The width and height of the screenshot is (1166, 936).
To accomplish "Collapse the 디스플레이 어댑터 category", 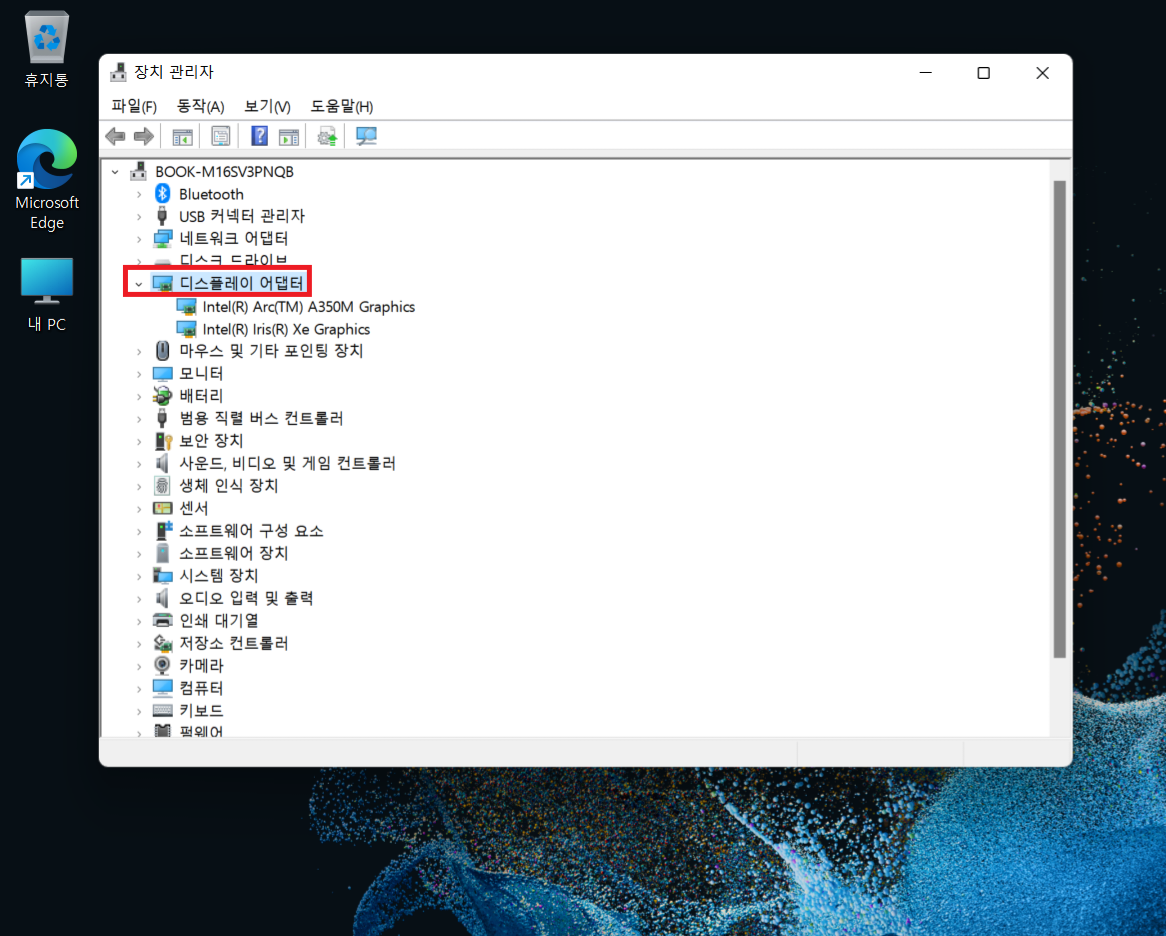I will point(139,284).
